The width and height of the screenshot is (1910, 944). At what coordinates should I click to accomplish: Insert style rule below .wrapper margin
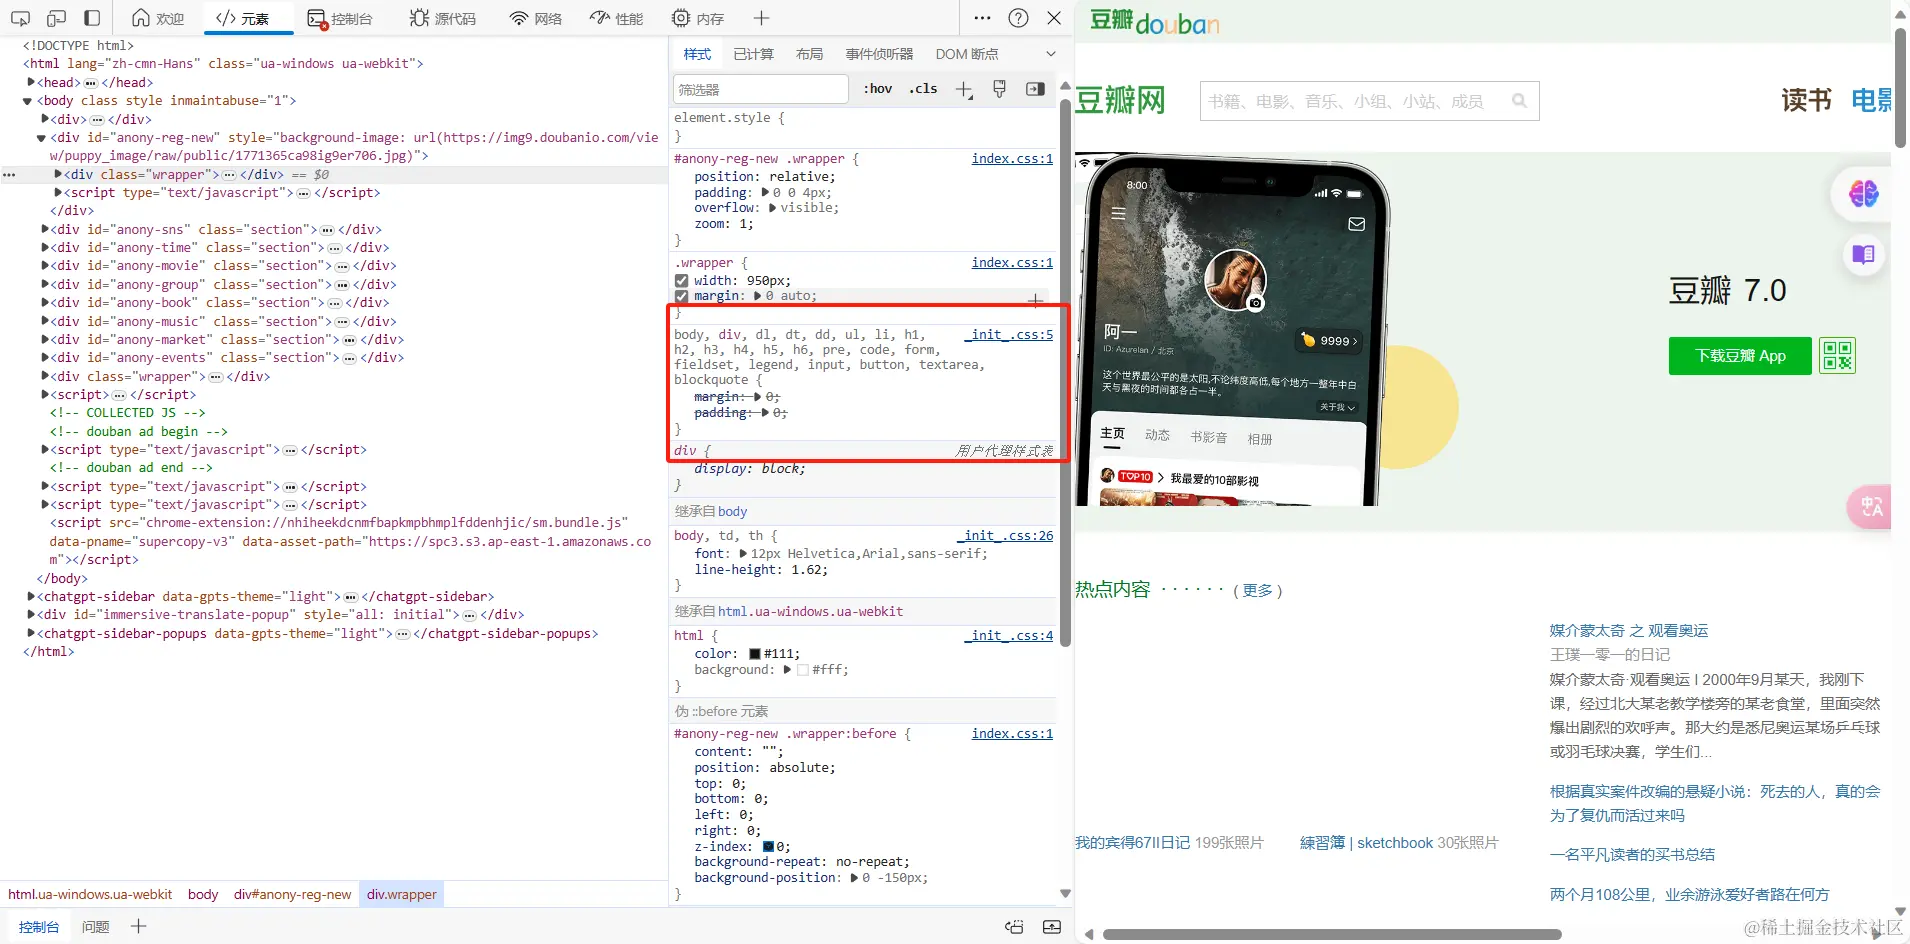[x=1035, y=298]
